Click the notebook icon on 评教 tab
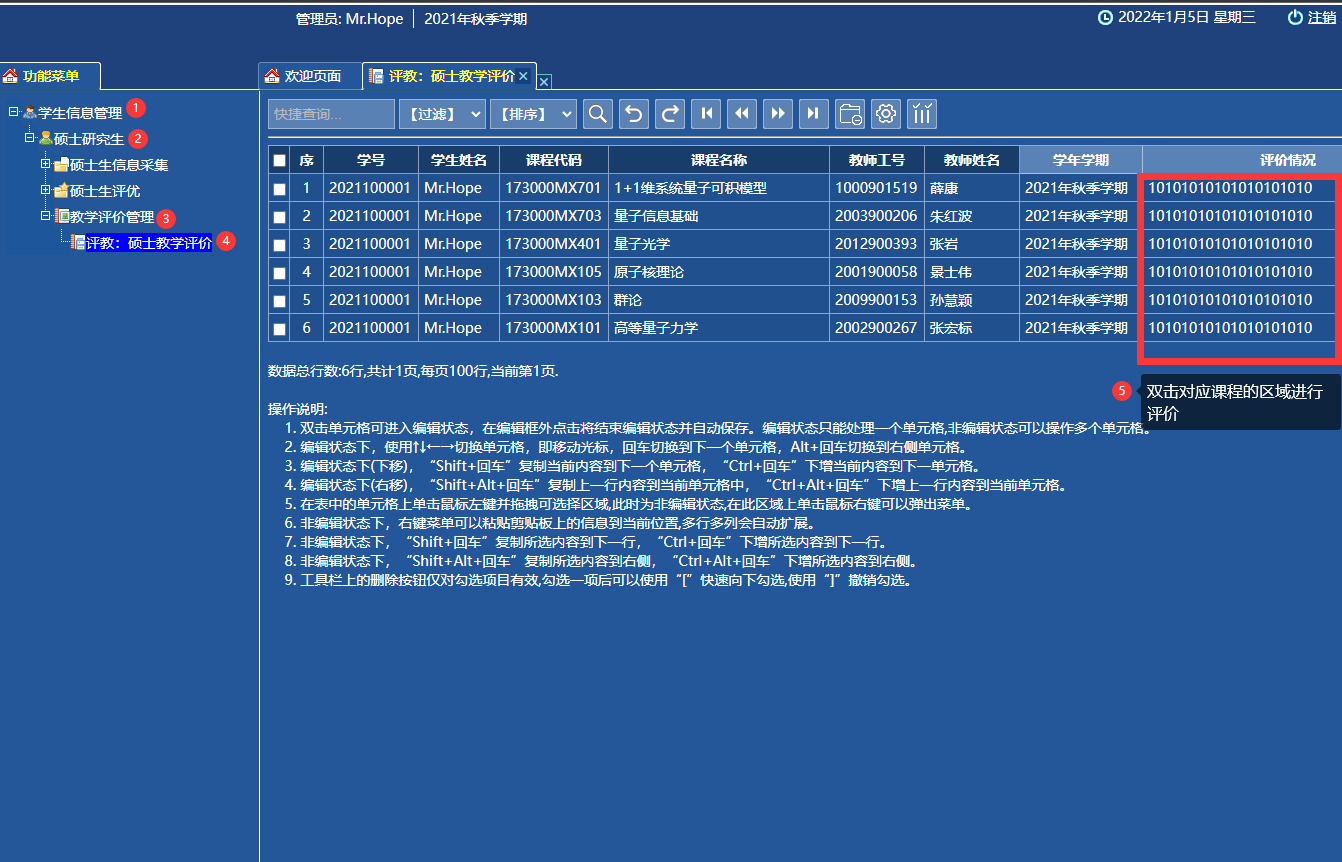Viewport: 1342px width, 862px height. (376, 76)
